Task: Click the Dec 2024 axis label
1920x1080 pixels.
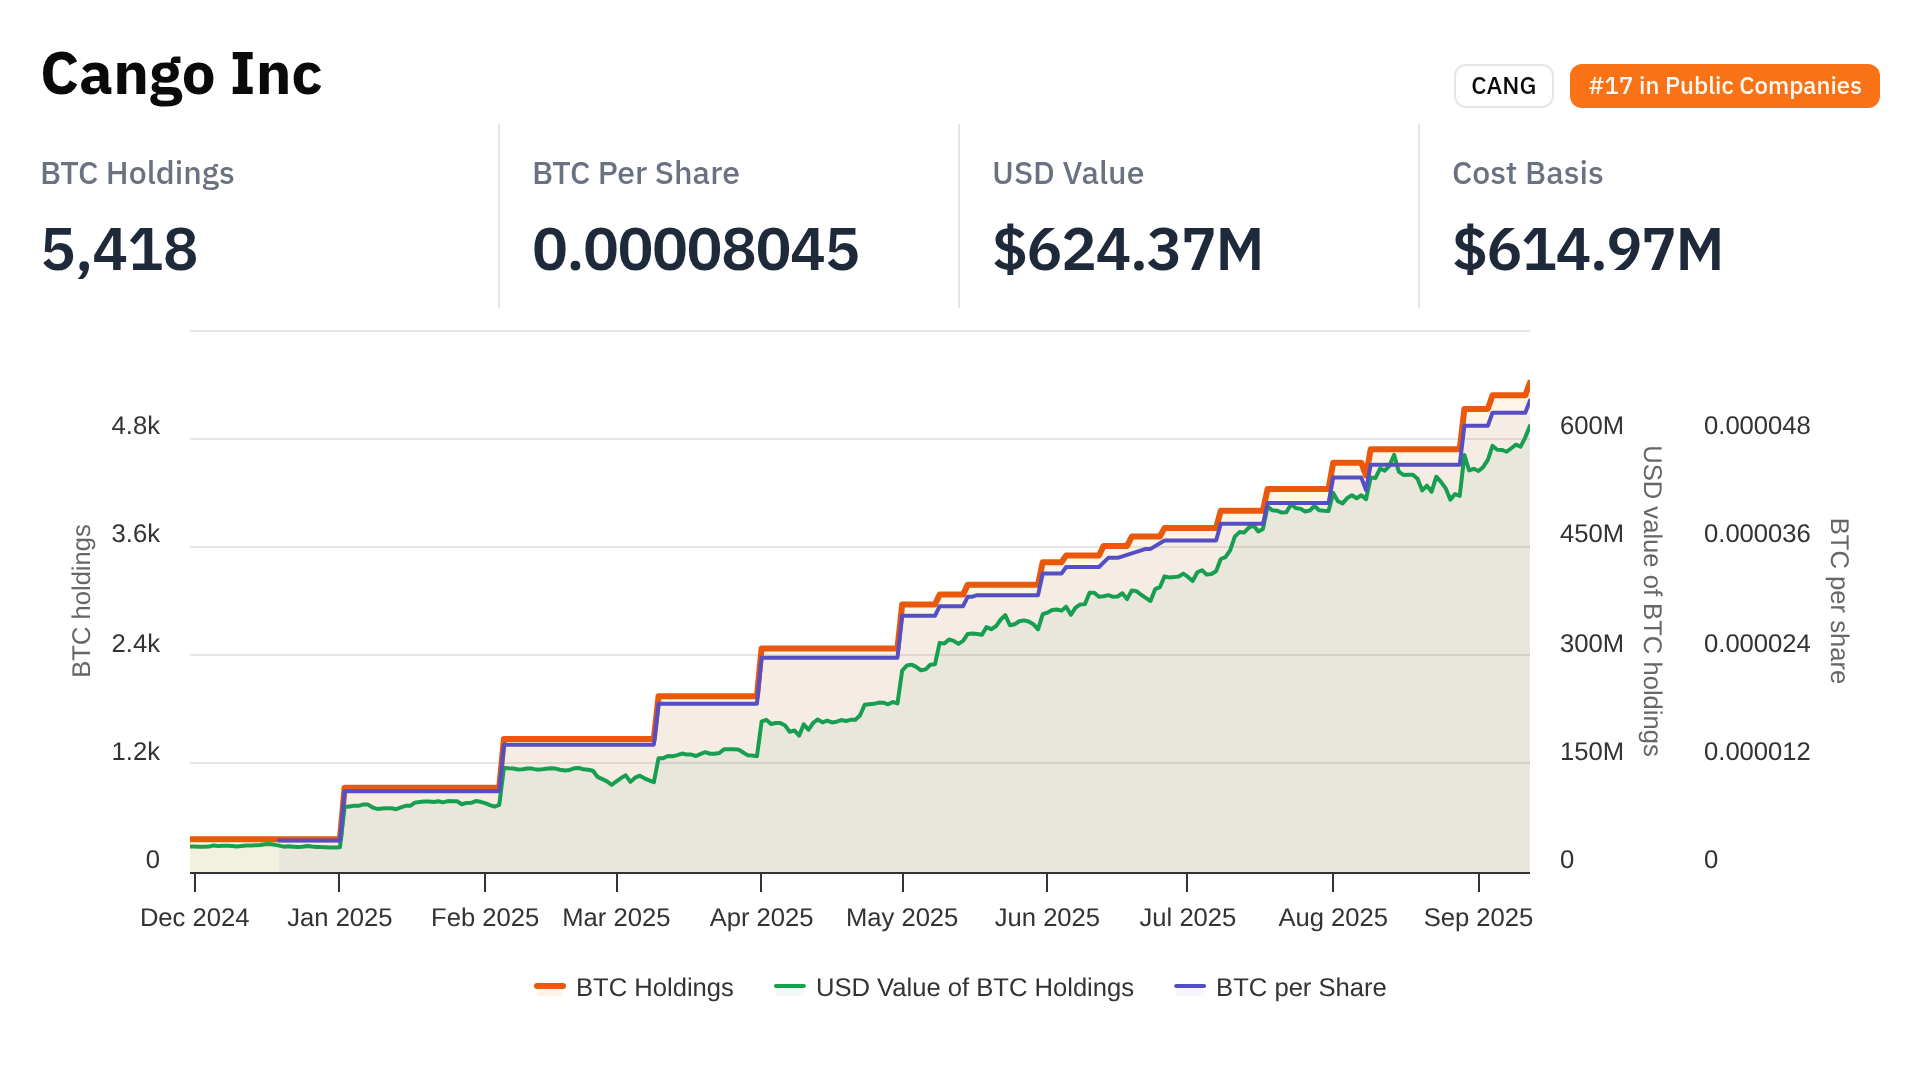Action: coord(194,917)
